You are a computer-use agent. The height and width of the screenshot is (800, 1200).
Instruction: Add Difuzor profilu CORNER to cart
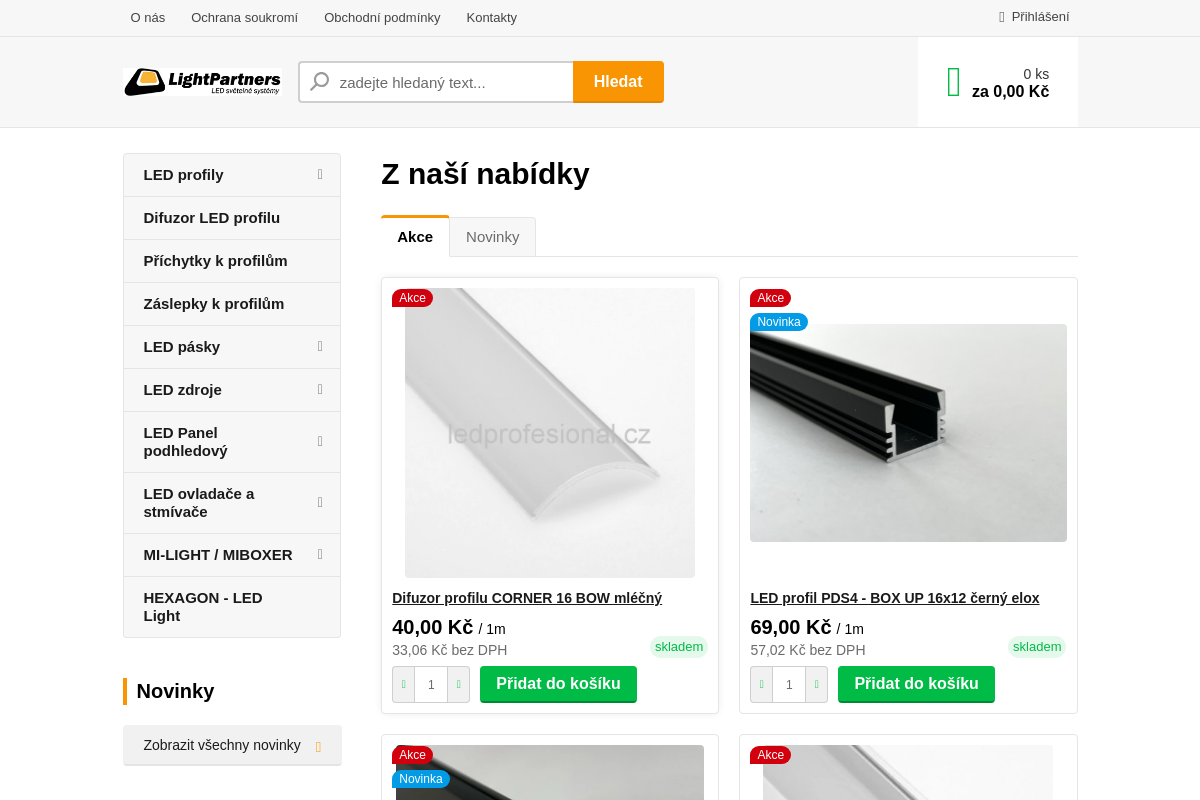pos(558,684)
